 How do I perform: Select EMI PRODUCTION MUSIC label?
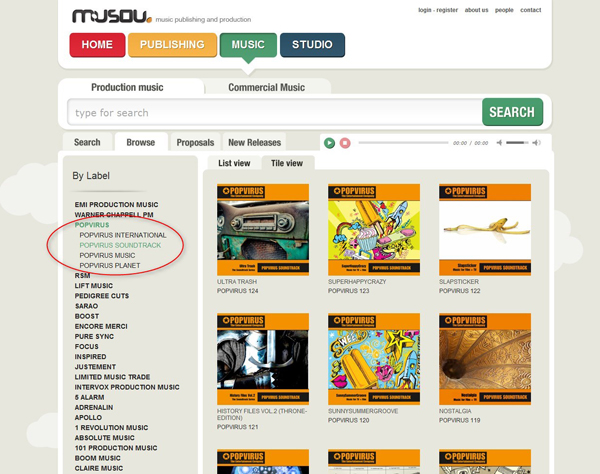116,205
